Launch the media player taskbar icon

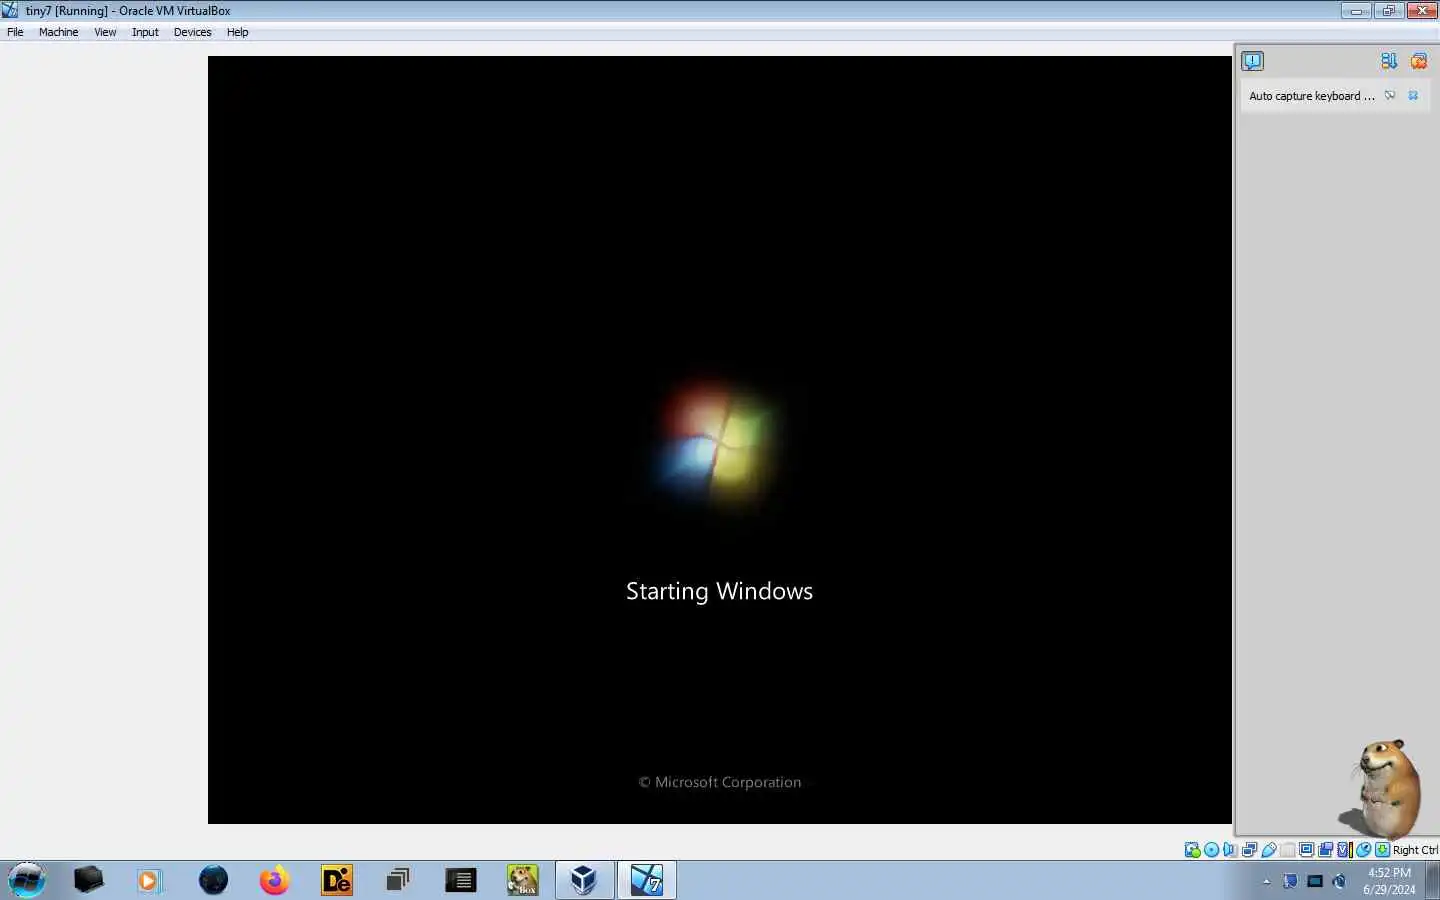[149, 880]
